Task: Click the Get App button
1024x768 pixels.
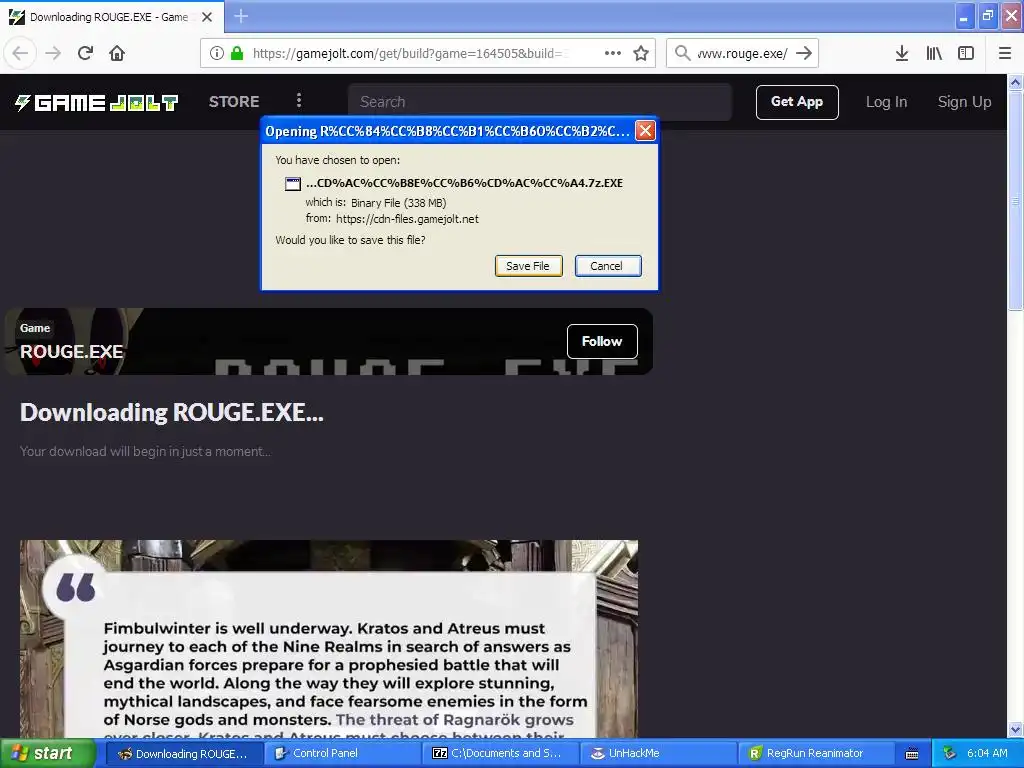Action: pos(797,102)
